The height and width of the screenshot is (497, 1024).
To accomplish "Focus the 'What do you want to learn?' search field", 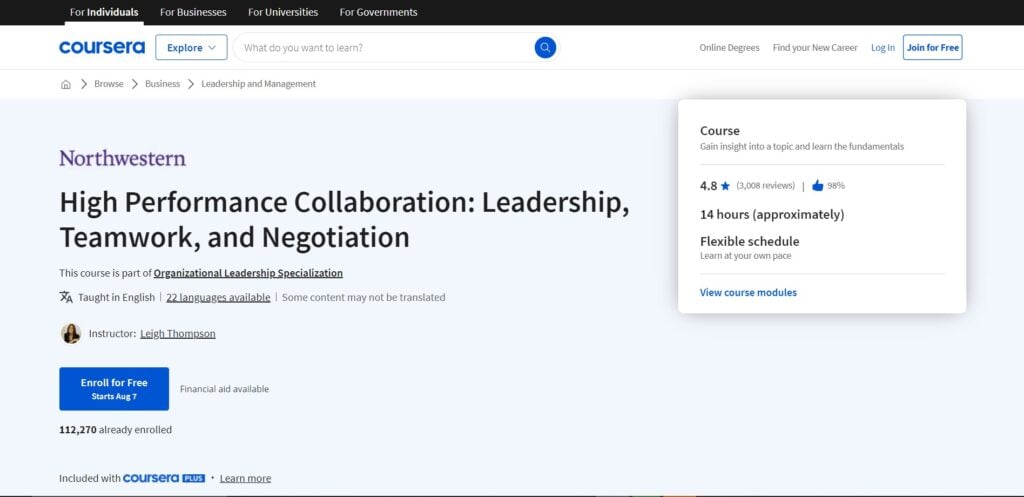I will [x=385, y=47].
